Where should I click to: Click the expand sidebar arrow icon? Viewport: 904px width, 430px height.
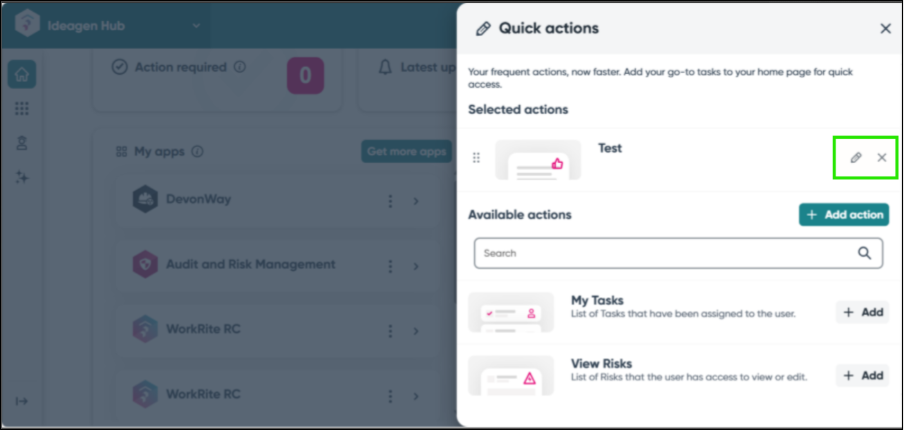point(22,401)
